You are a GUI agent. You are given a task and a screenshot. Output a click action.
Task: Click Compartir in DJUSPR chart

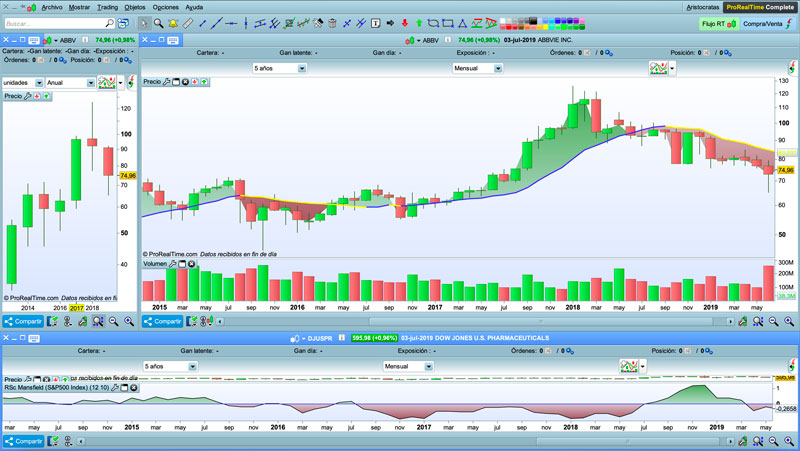point(23,441)
